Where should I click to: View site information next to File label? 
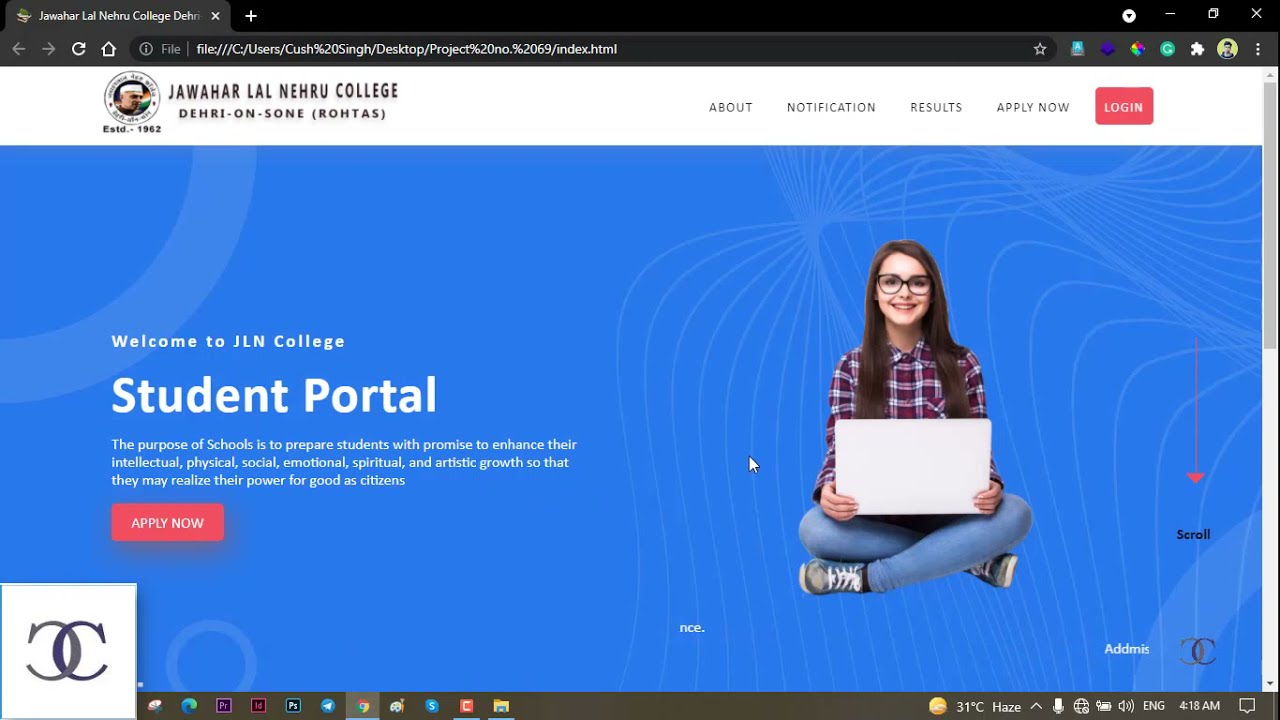(x=146, y=49)
